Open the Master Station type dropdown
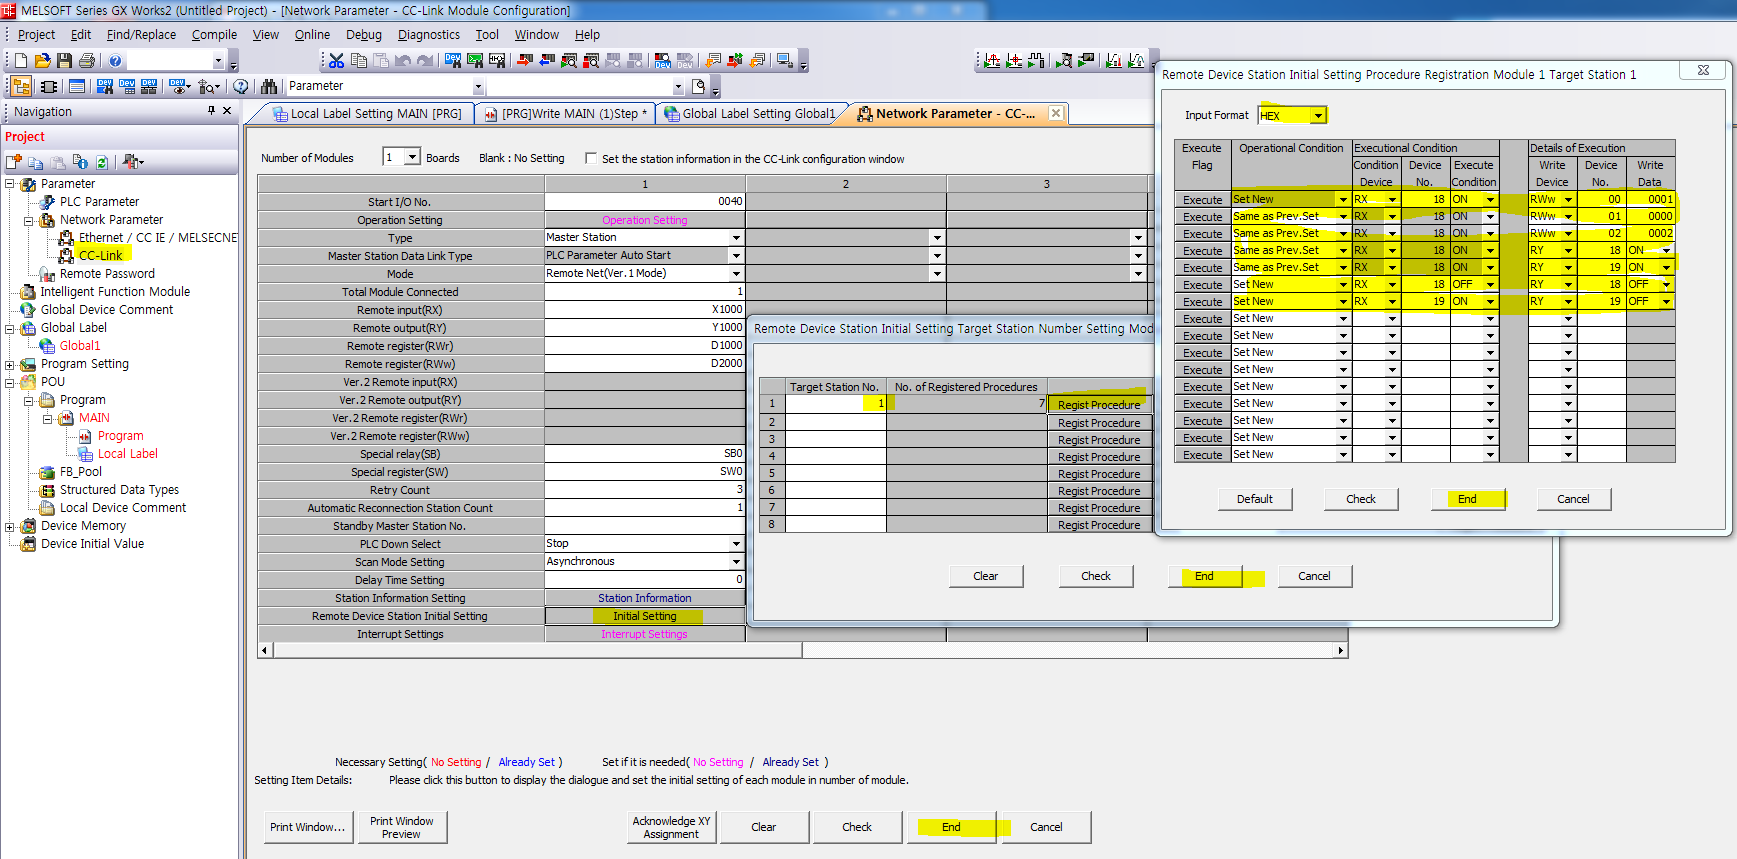 point(736,238)
